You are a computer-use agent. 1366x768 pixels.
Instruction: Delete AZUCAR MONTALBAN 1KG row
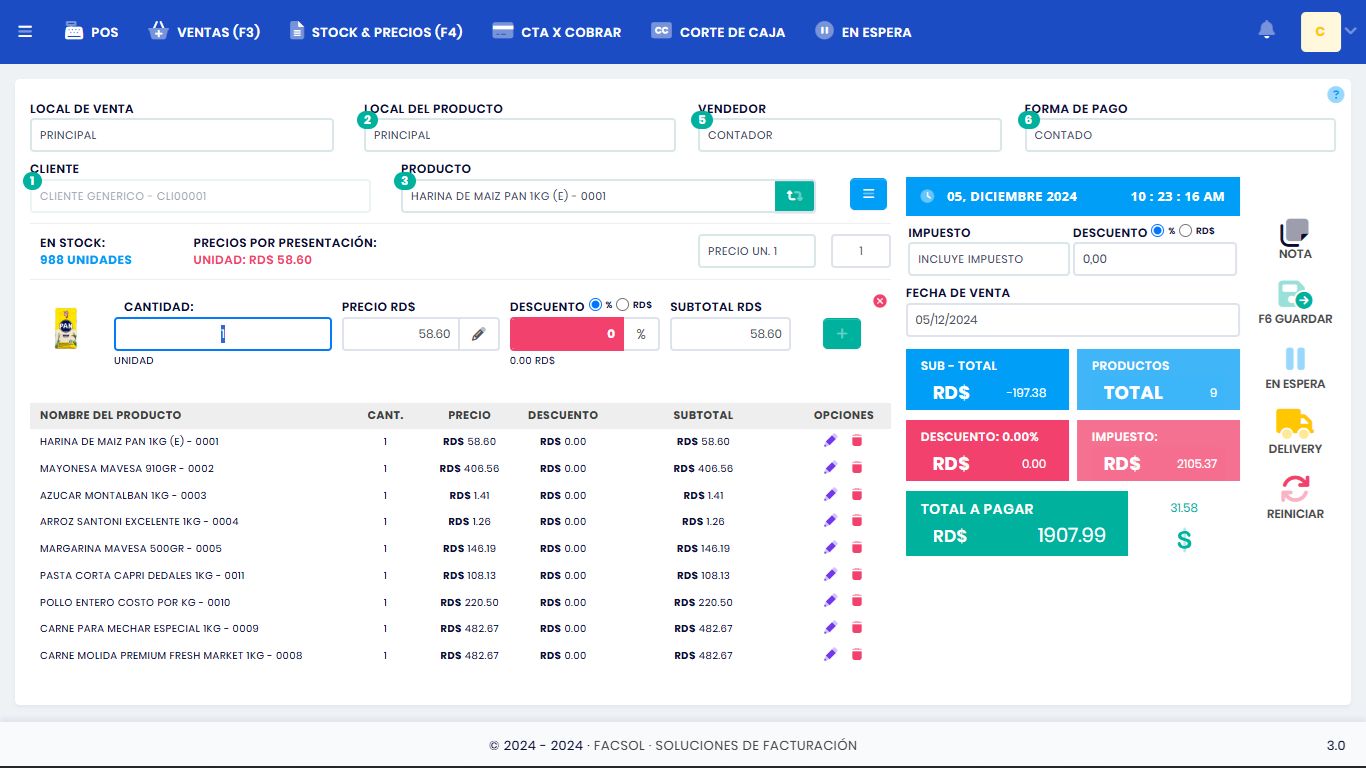(x=856, y=495)
